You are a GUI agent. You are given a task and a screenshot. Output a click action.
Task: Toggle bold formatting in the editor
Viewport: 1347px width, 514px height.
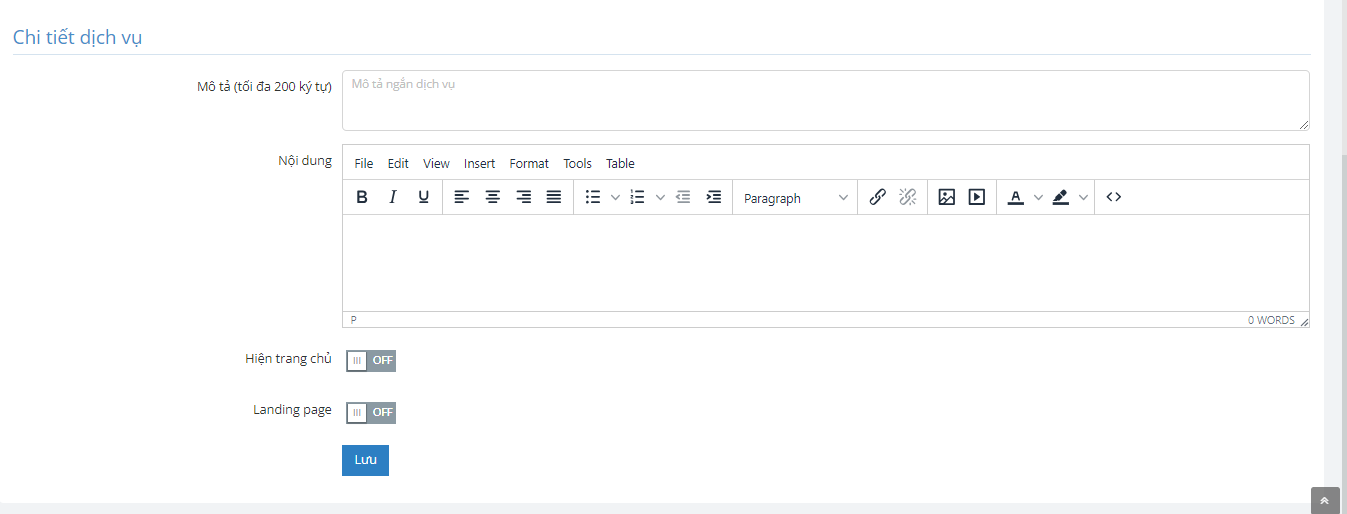point(362,197)
